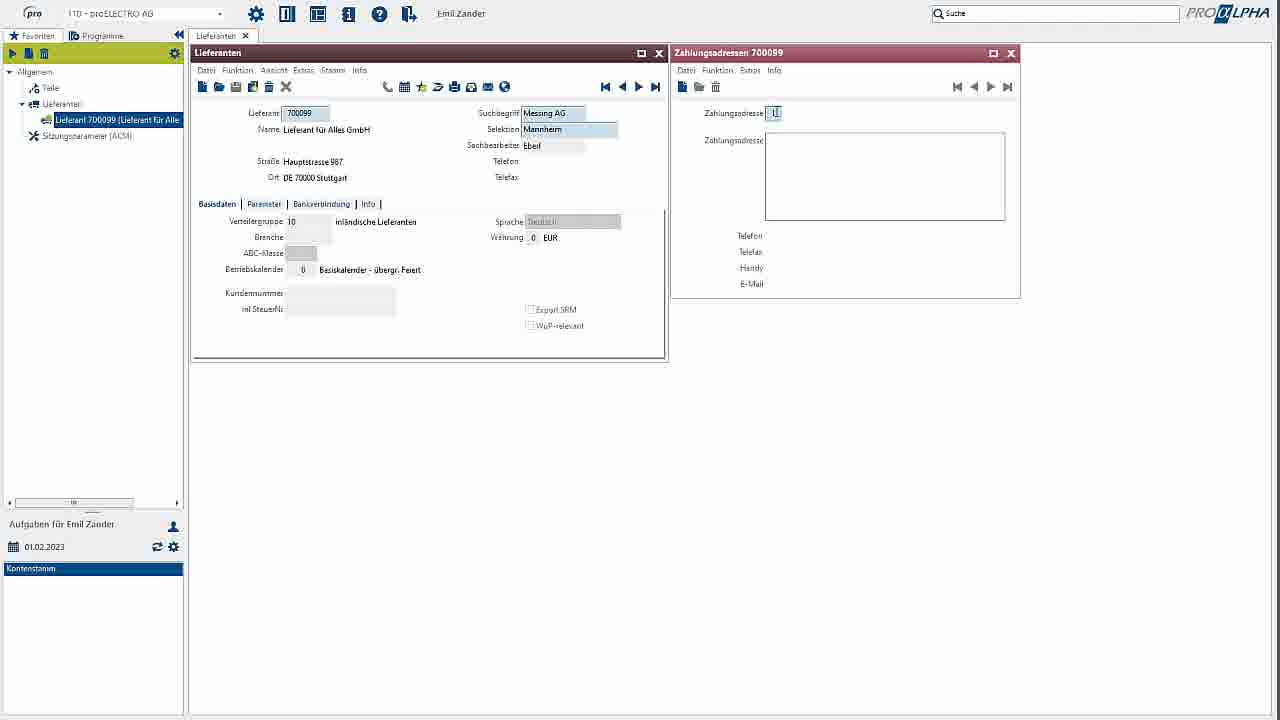The image size is (1280, 720).
Task: Click the open folder icon in Zahlungsadressen window
Action: coord(699,87)
